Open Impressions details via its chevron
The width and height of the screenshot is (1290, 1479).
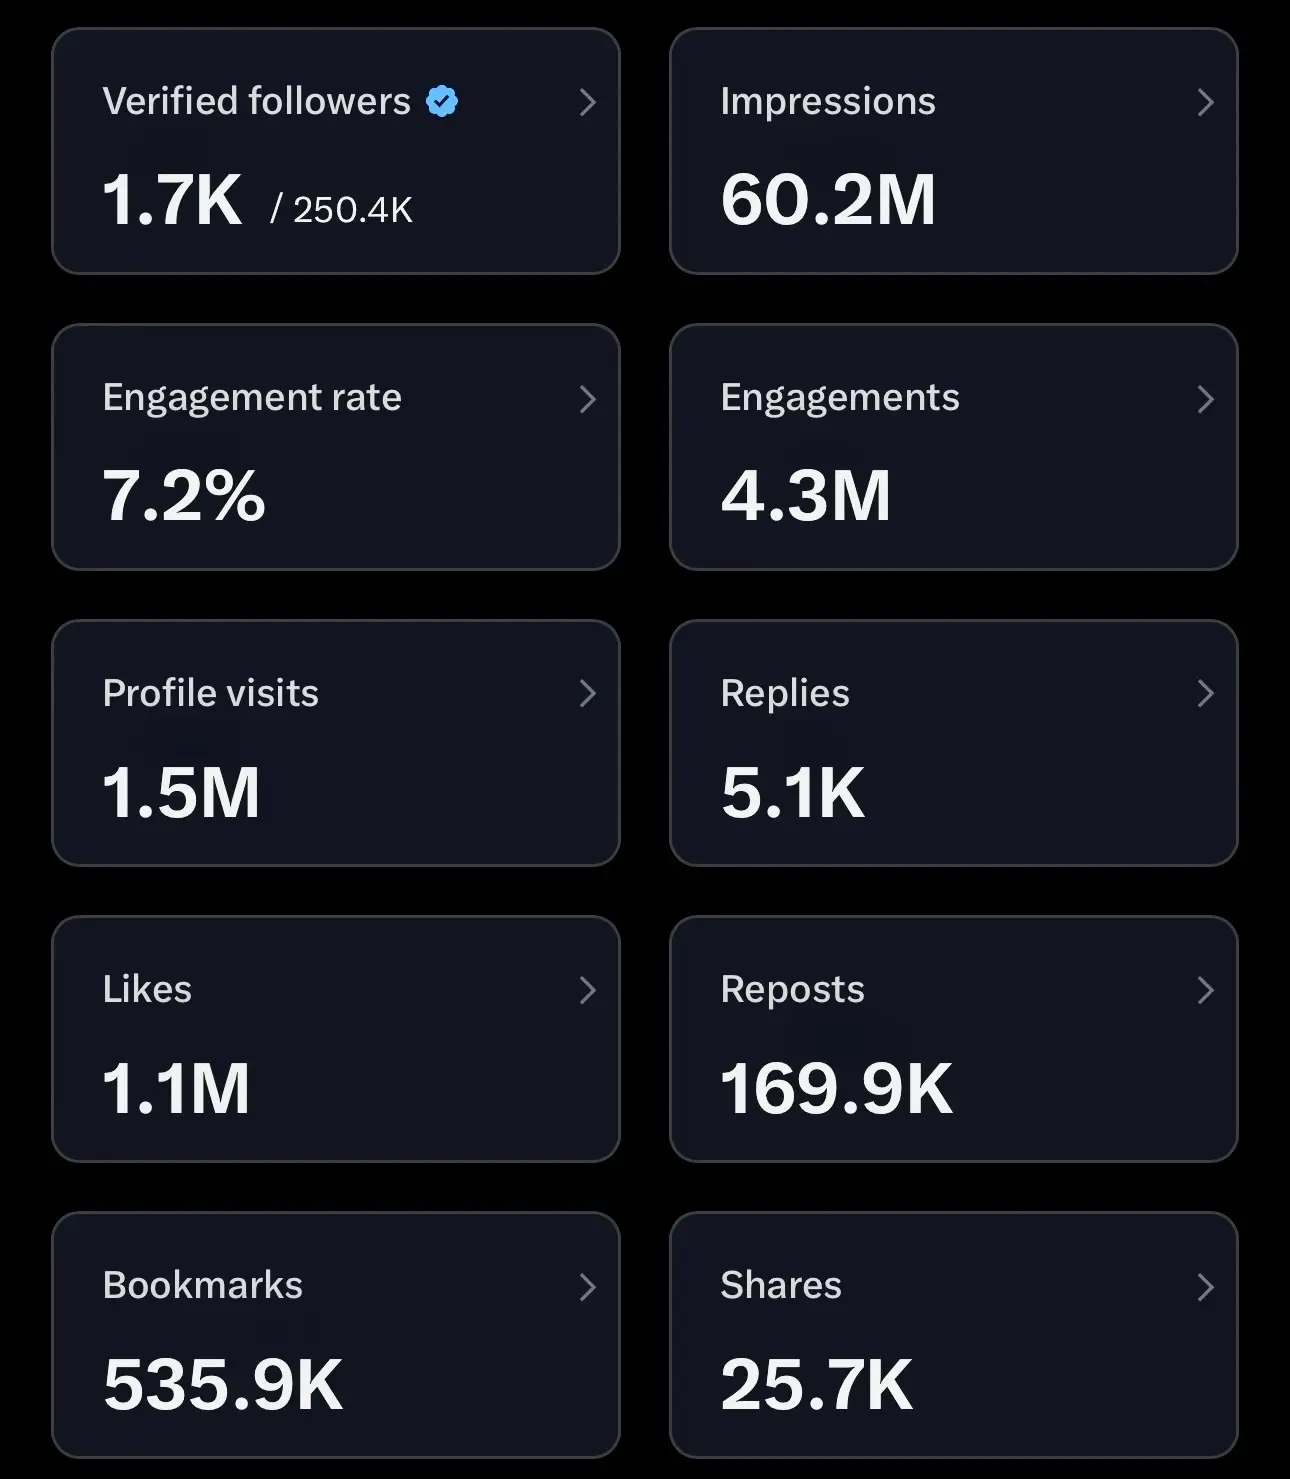1206,102
